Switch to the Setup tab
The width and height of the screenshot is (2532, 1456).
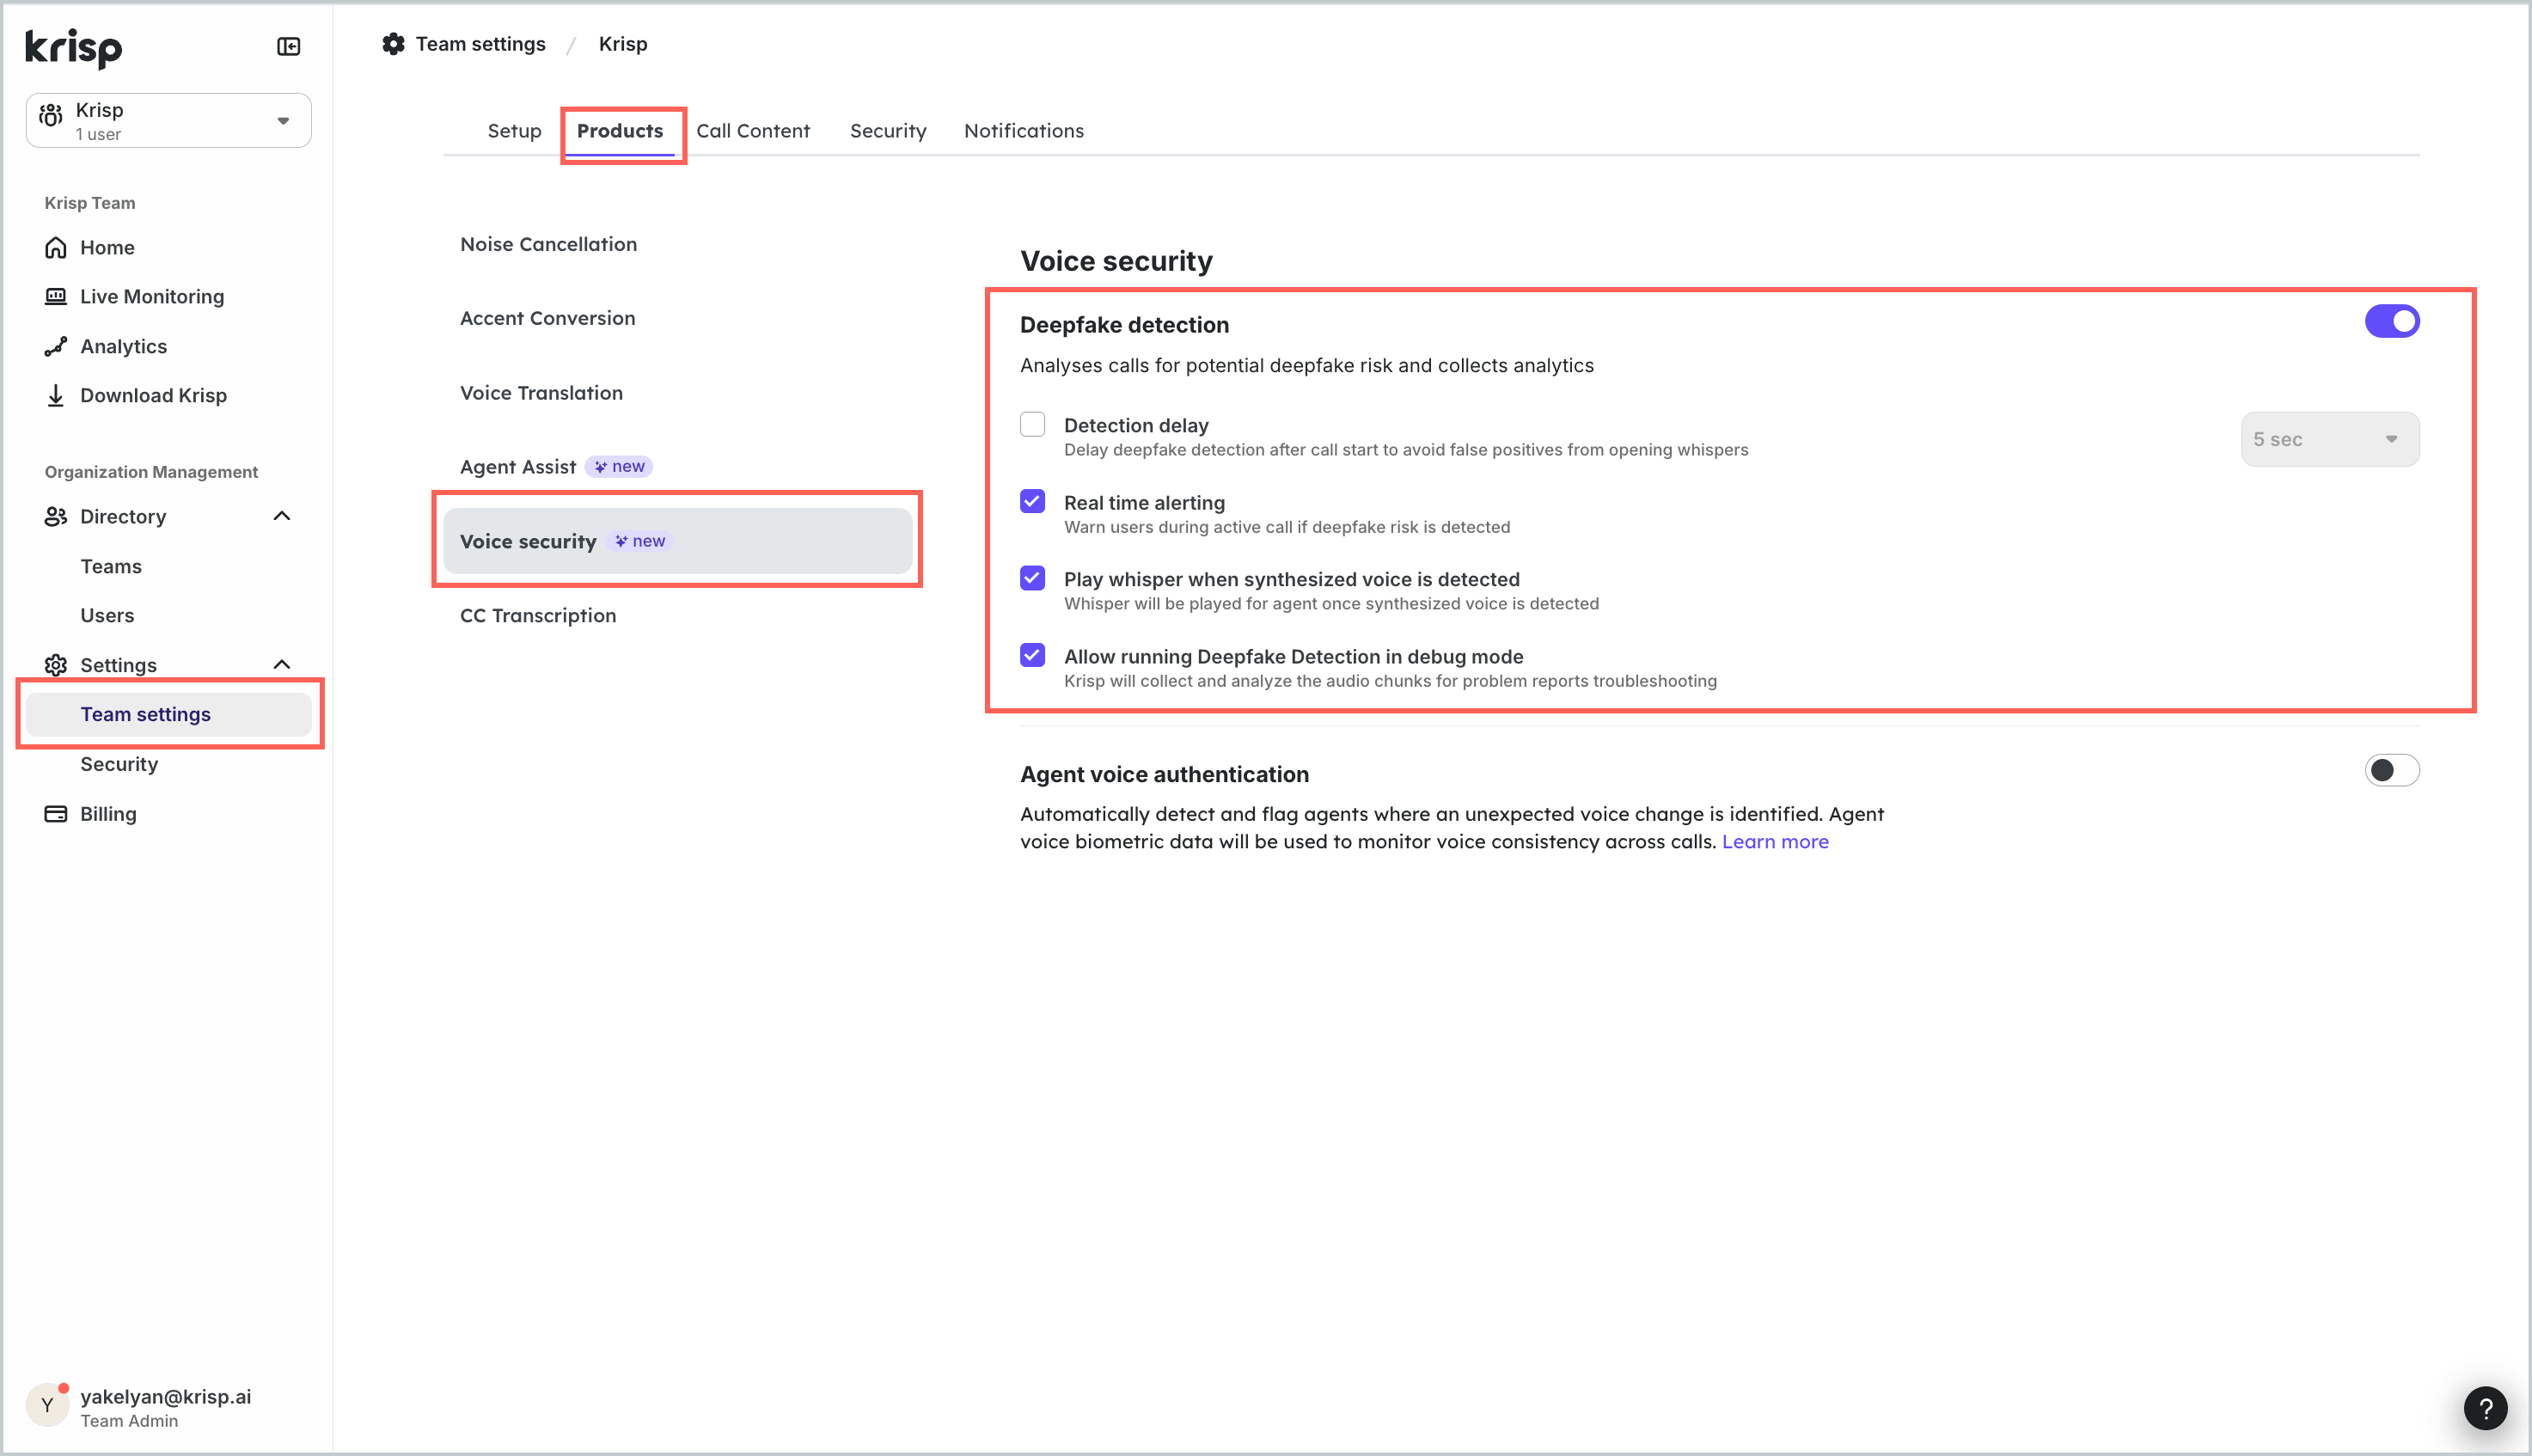(514, 131)
